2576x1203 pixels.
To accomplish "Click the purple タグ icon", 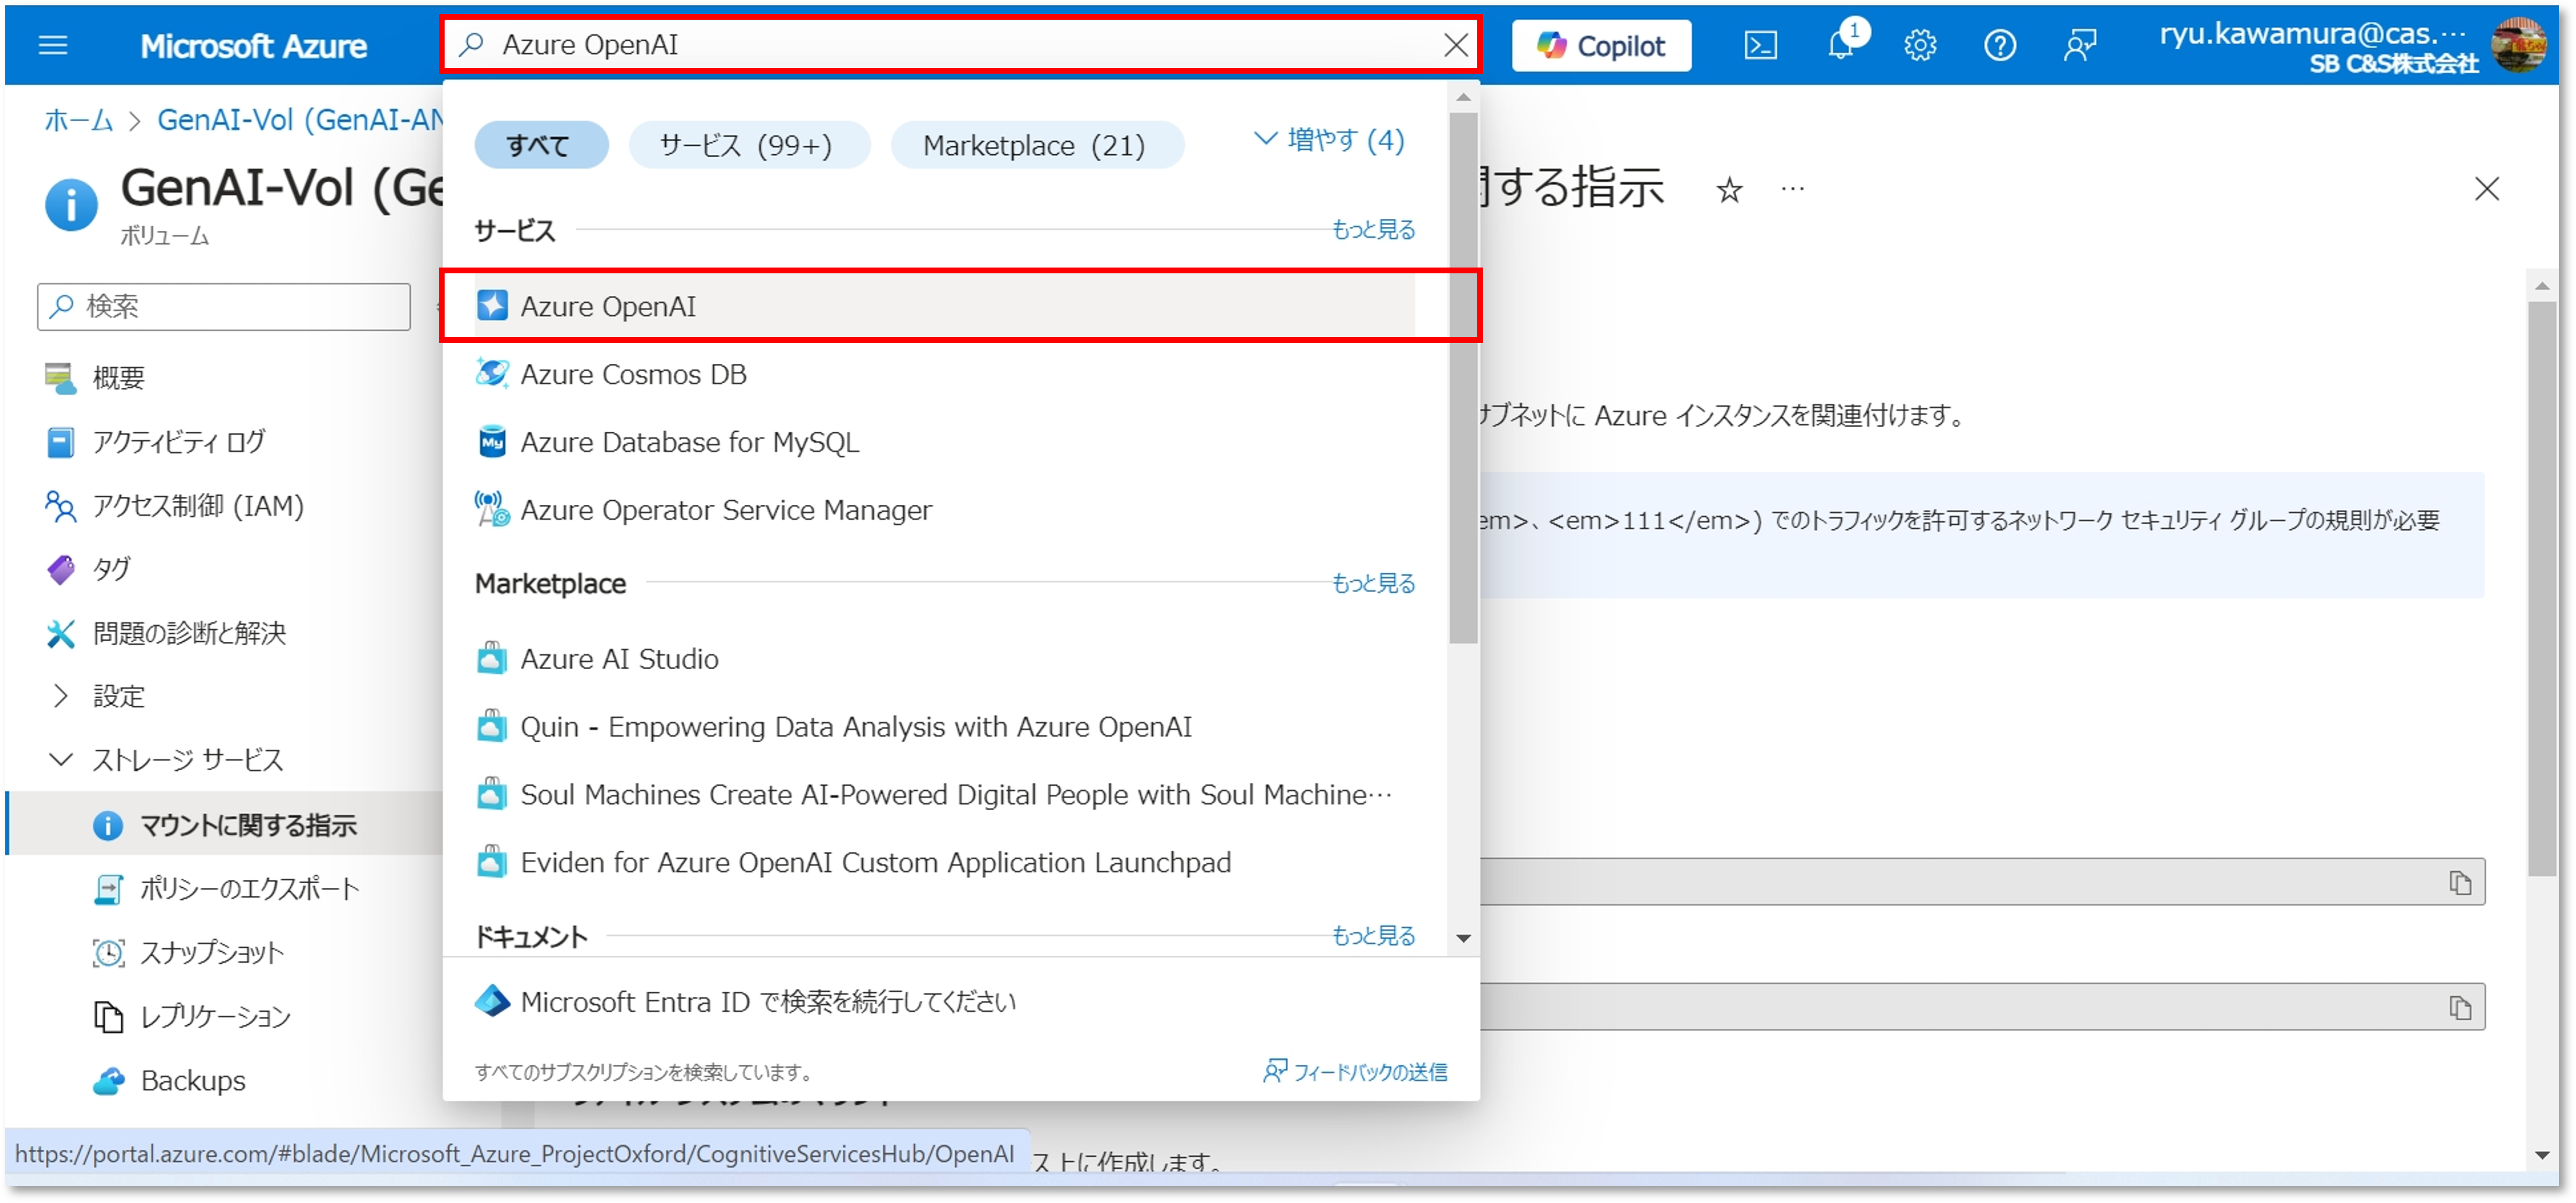I will [x=60, y=570].
